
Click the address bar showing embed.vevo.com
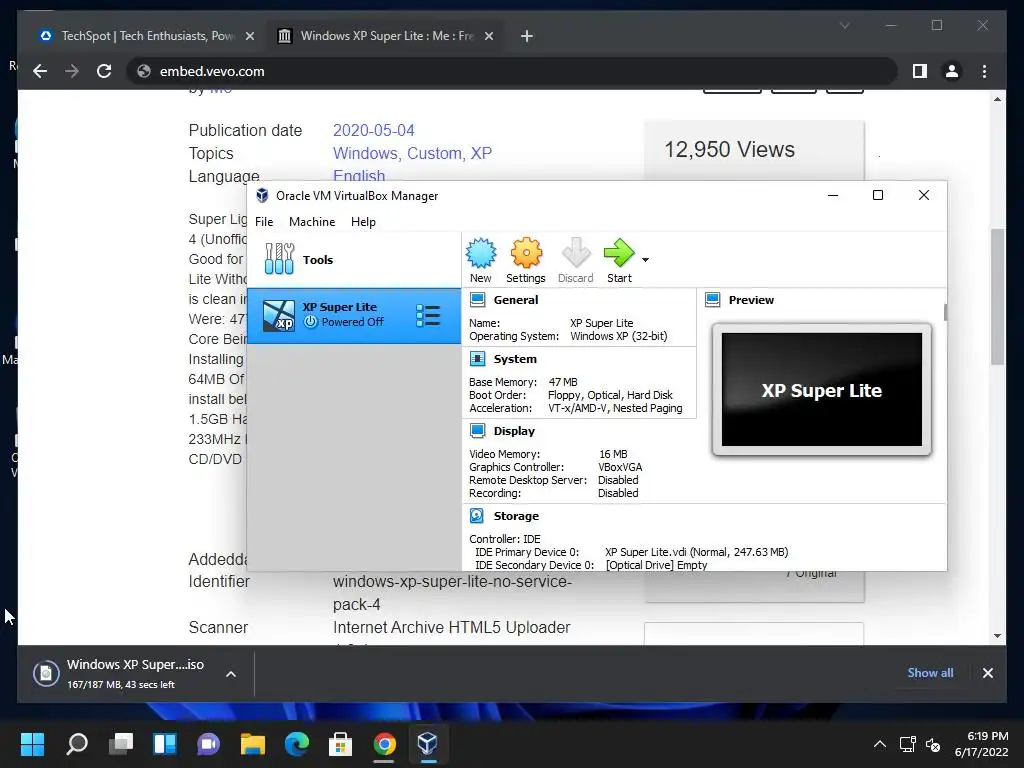click(512, 71)
